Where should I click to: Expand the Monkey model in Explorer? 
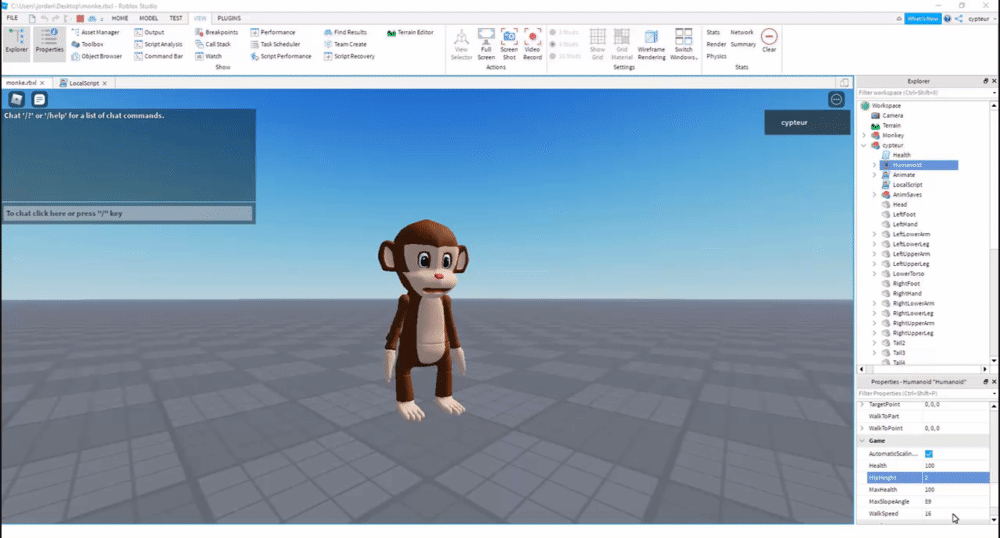[x=864, y=135]
